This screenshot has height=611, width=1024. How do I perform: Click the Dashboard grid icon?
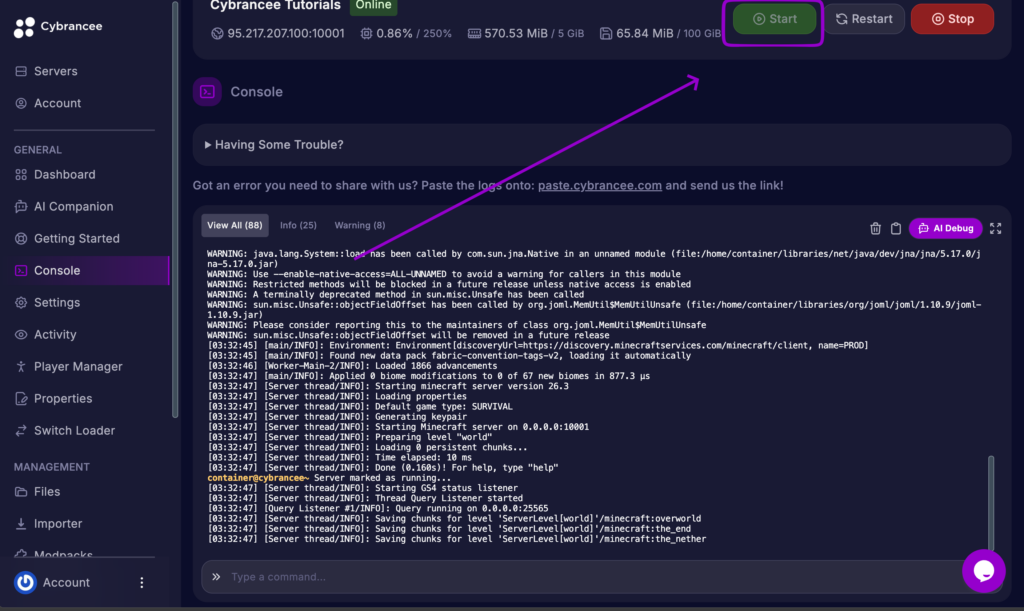click(x=21, y=174)
